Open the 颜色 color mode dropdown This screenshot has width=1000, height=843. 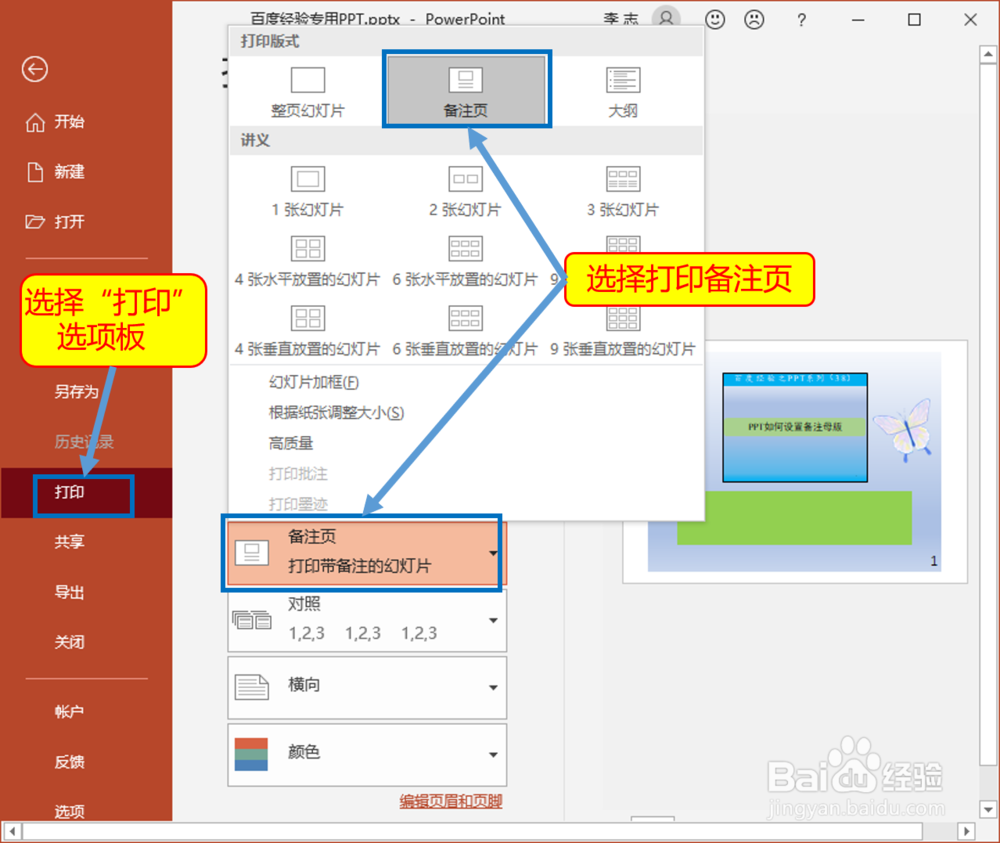click(367, 754)
